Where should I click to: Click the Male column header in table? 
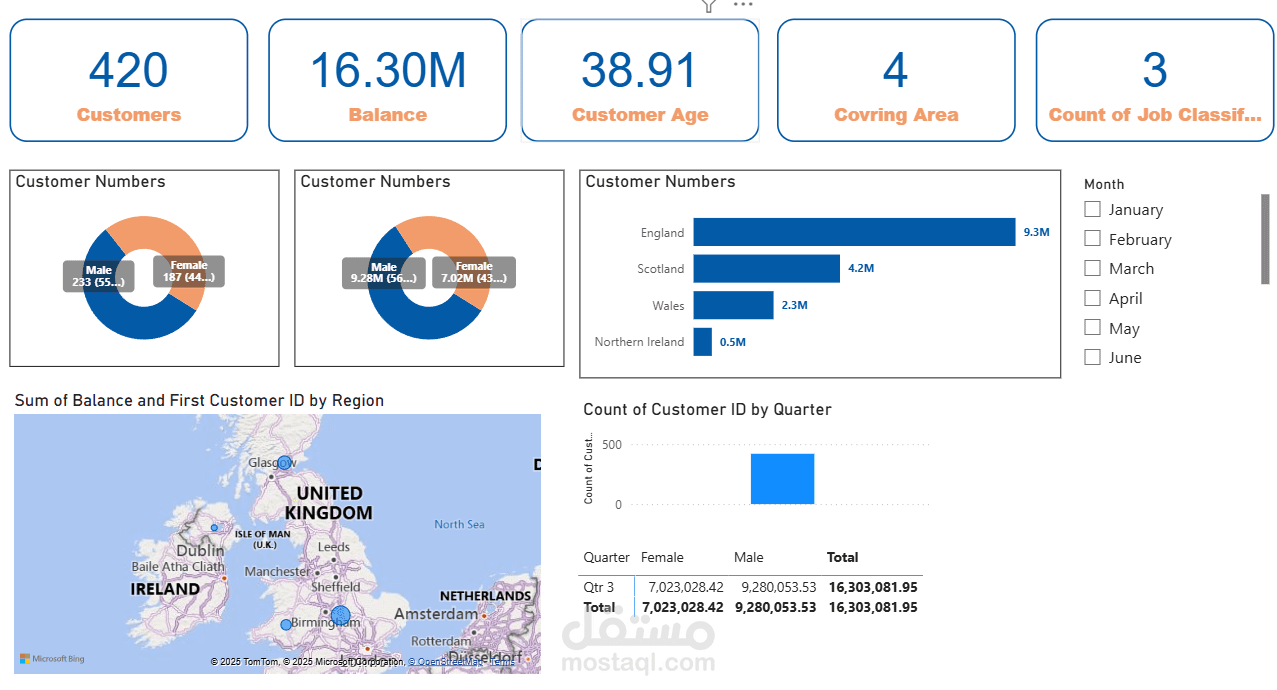[749, 557]
